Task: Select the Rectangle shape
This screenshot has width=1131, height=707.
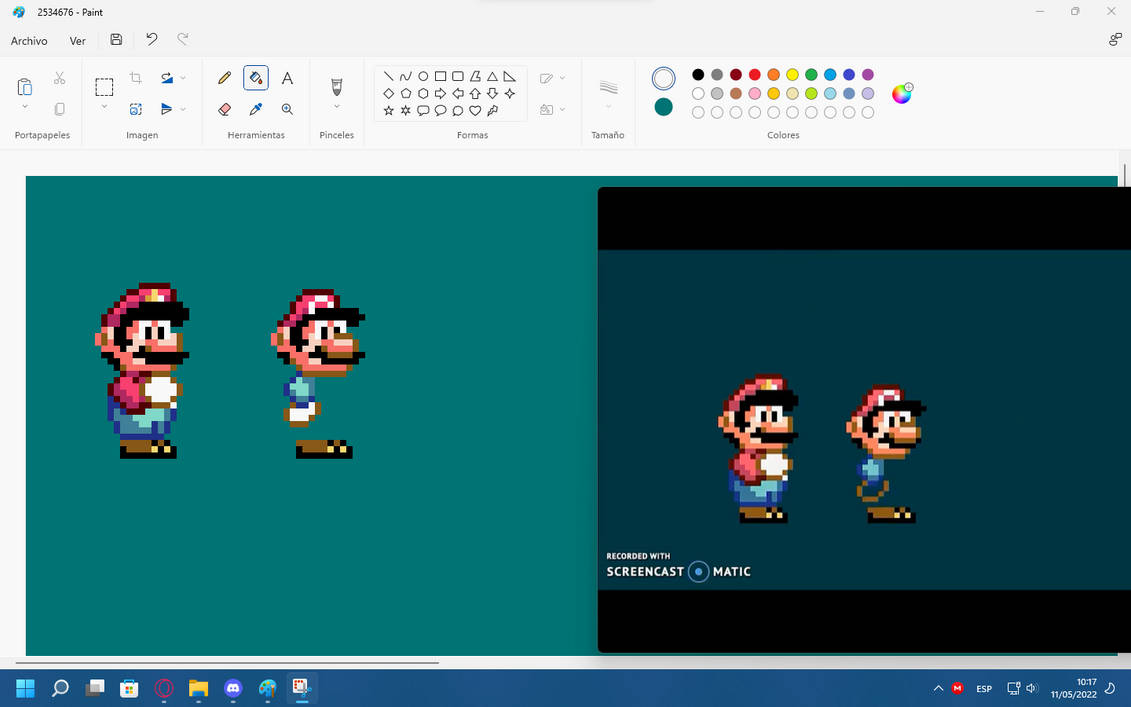Action: [x=440, y=75]
